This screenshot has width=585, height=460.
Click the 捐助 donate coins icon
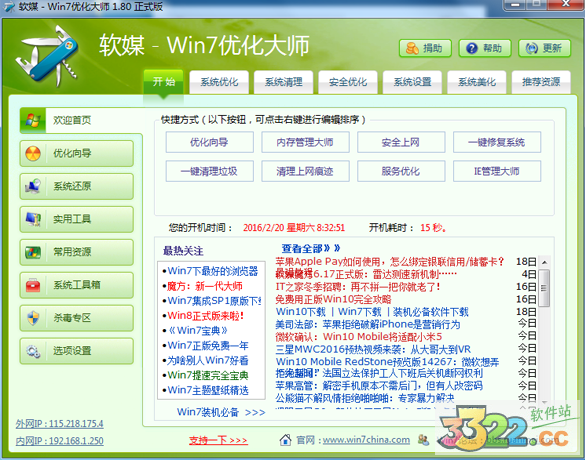click(412, 48)
